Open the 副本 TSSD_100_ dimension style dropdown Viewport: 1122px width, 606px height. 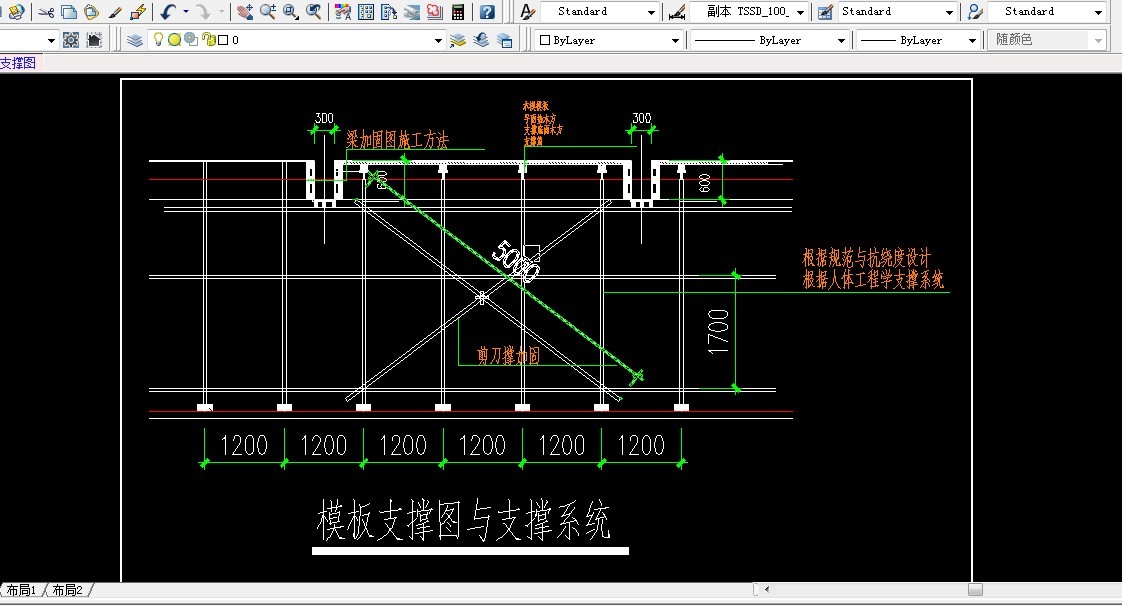(801, 12)
